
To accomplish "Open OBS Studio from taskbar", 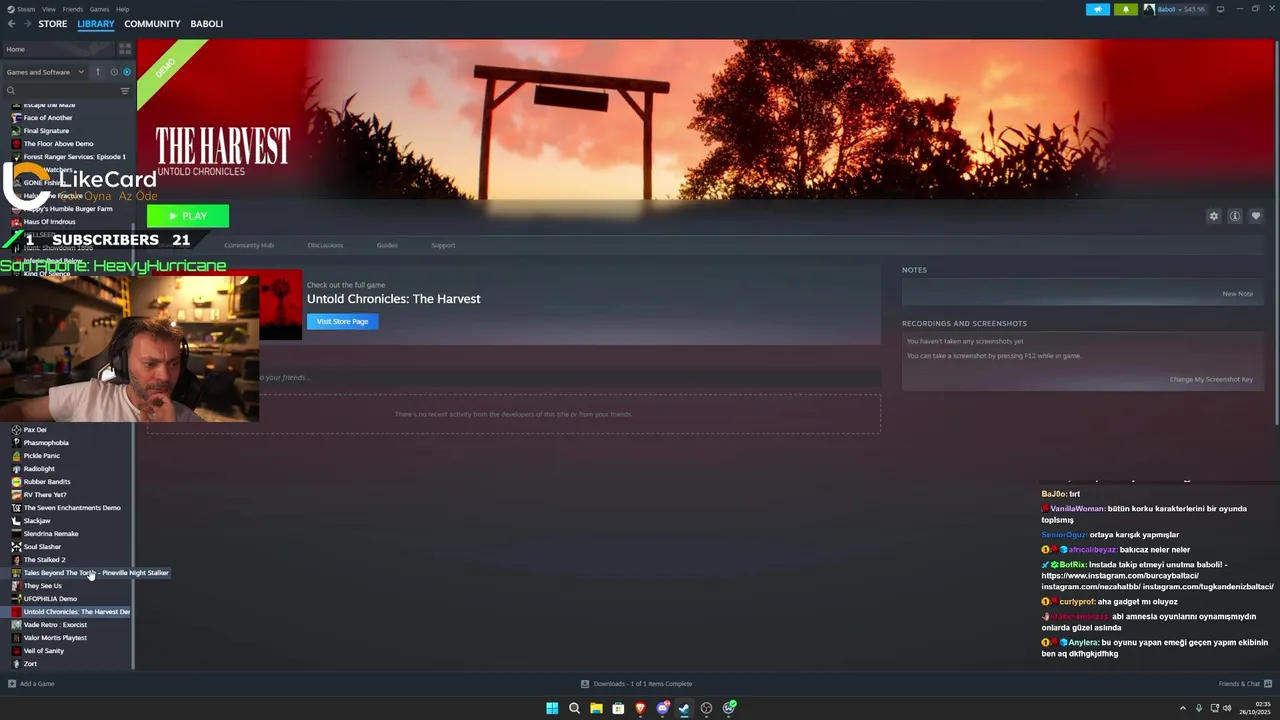I will pyautogui.click(x=706, y=708).
